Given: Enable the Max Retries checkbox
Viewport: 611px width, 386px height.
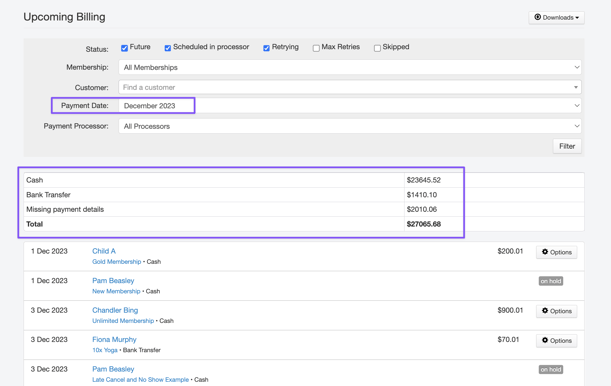Looking at the screenshot, I should 316,48.
